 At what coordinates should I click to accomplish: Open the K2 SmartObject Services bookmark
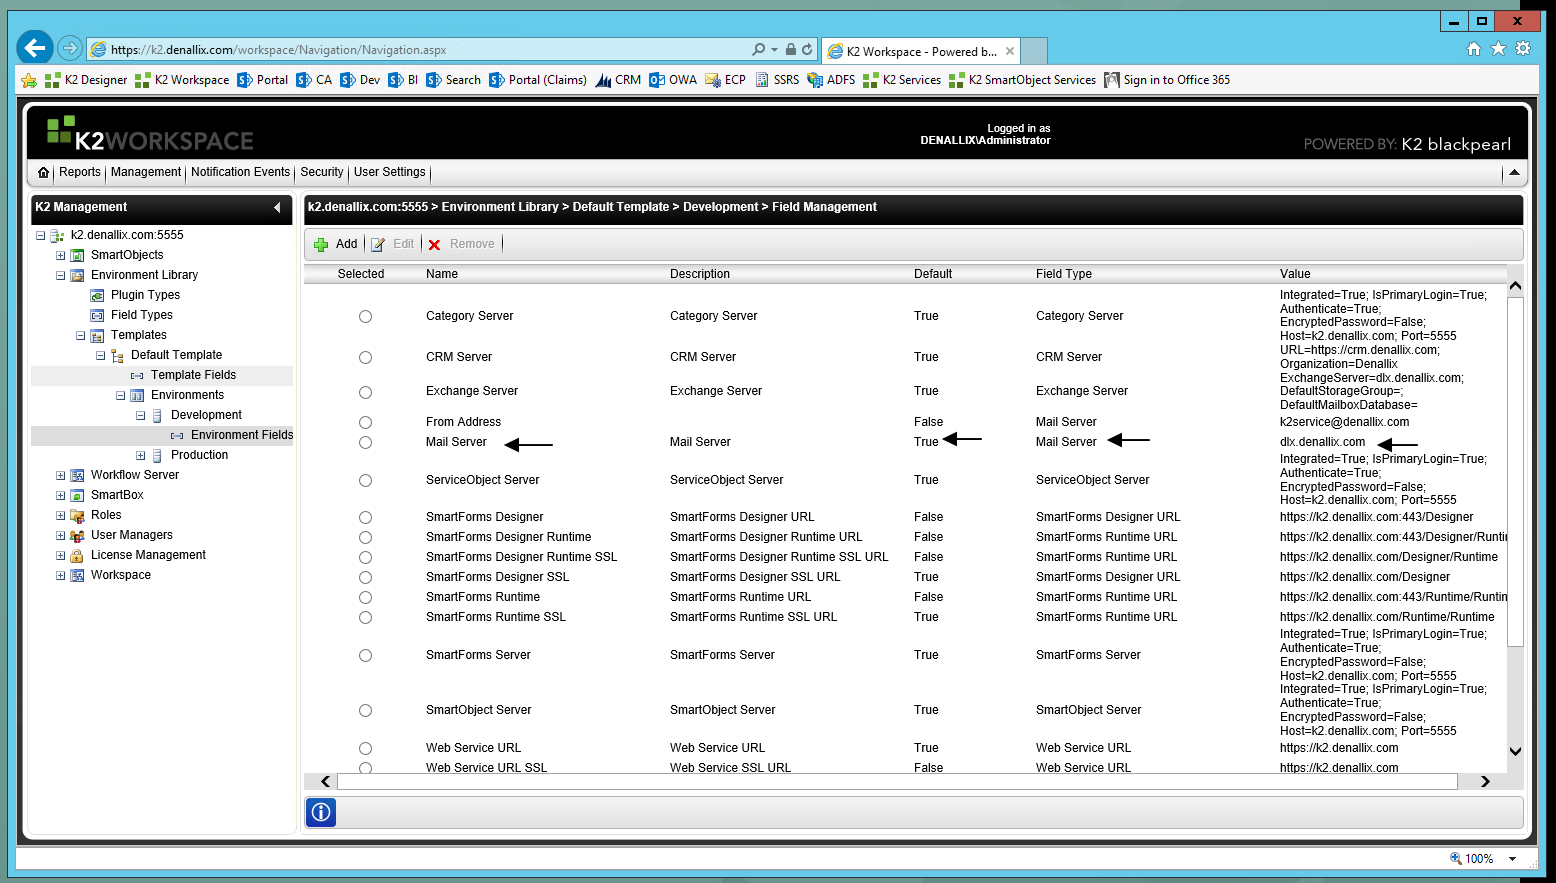coord(1022,80)
